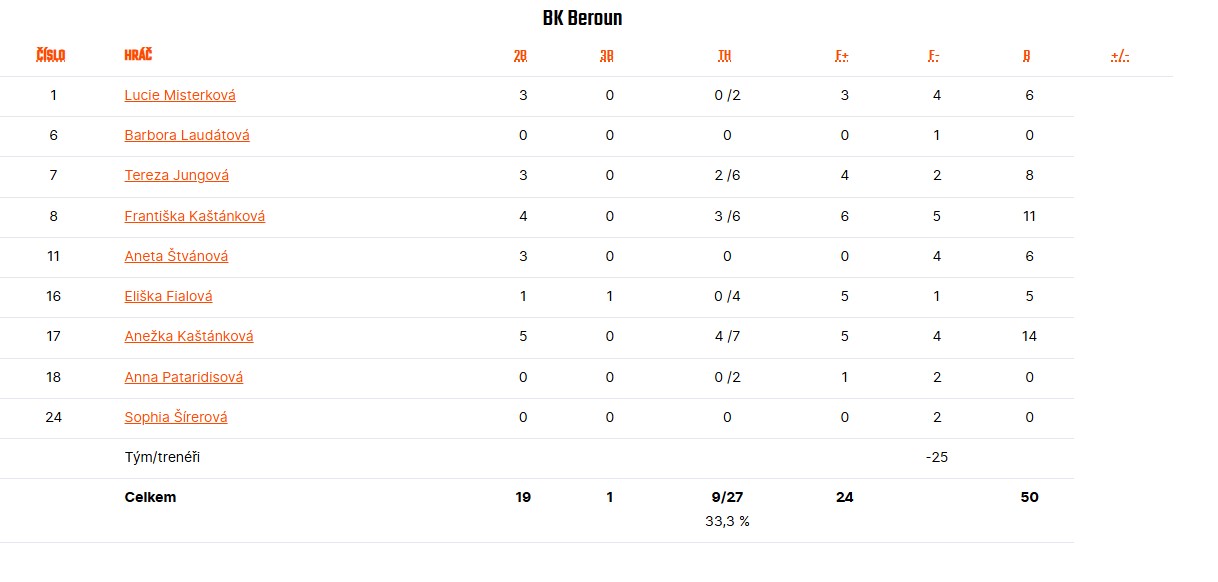Click the F+ column header
1218x582 pixels.
[x=842, y=56]
